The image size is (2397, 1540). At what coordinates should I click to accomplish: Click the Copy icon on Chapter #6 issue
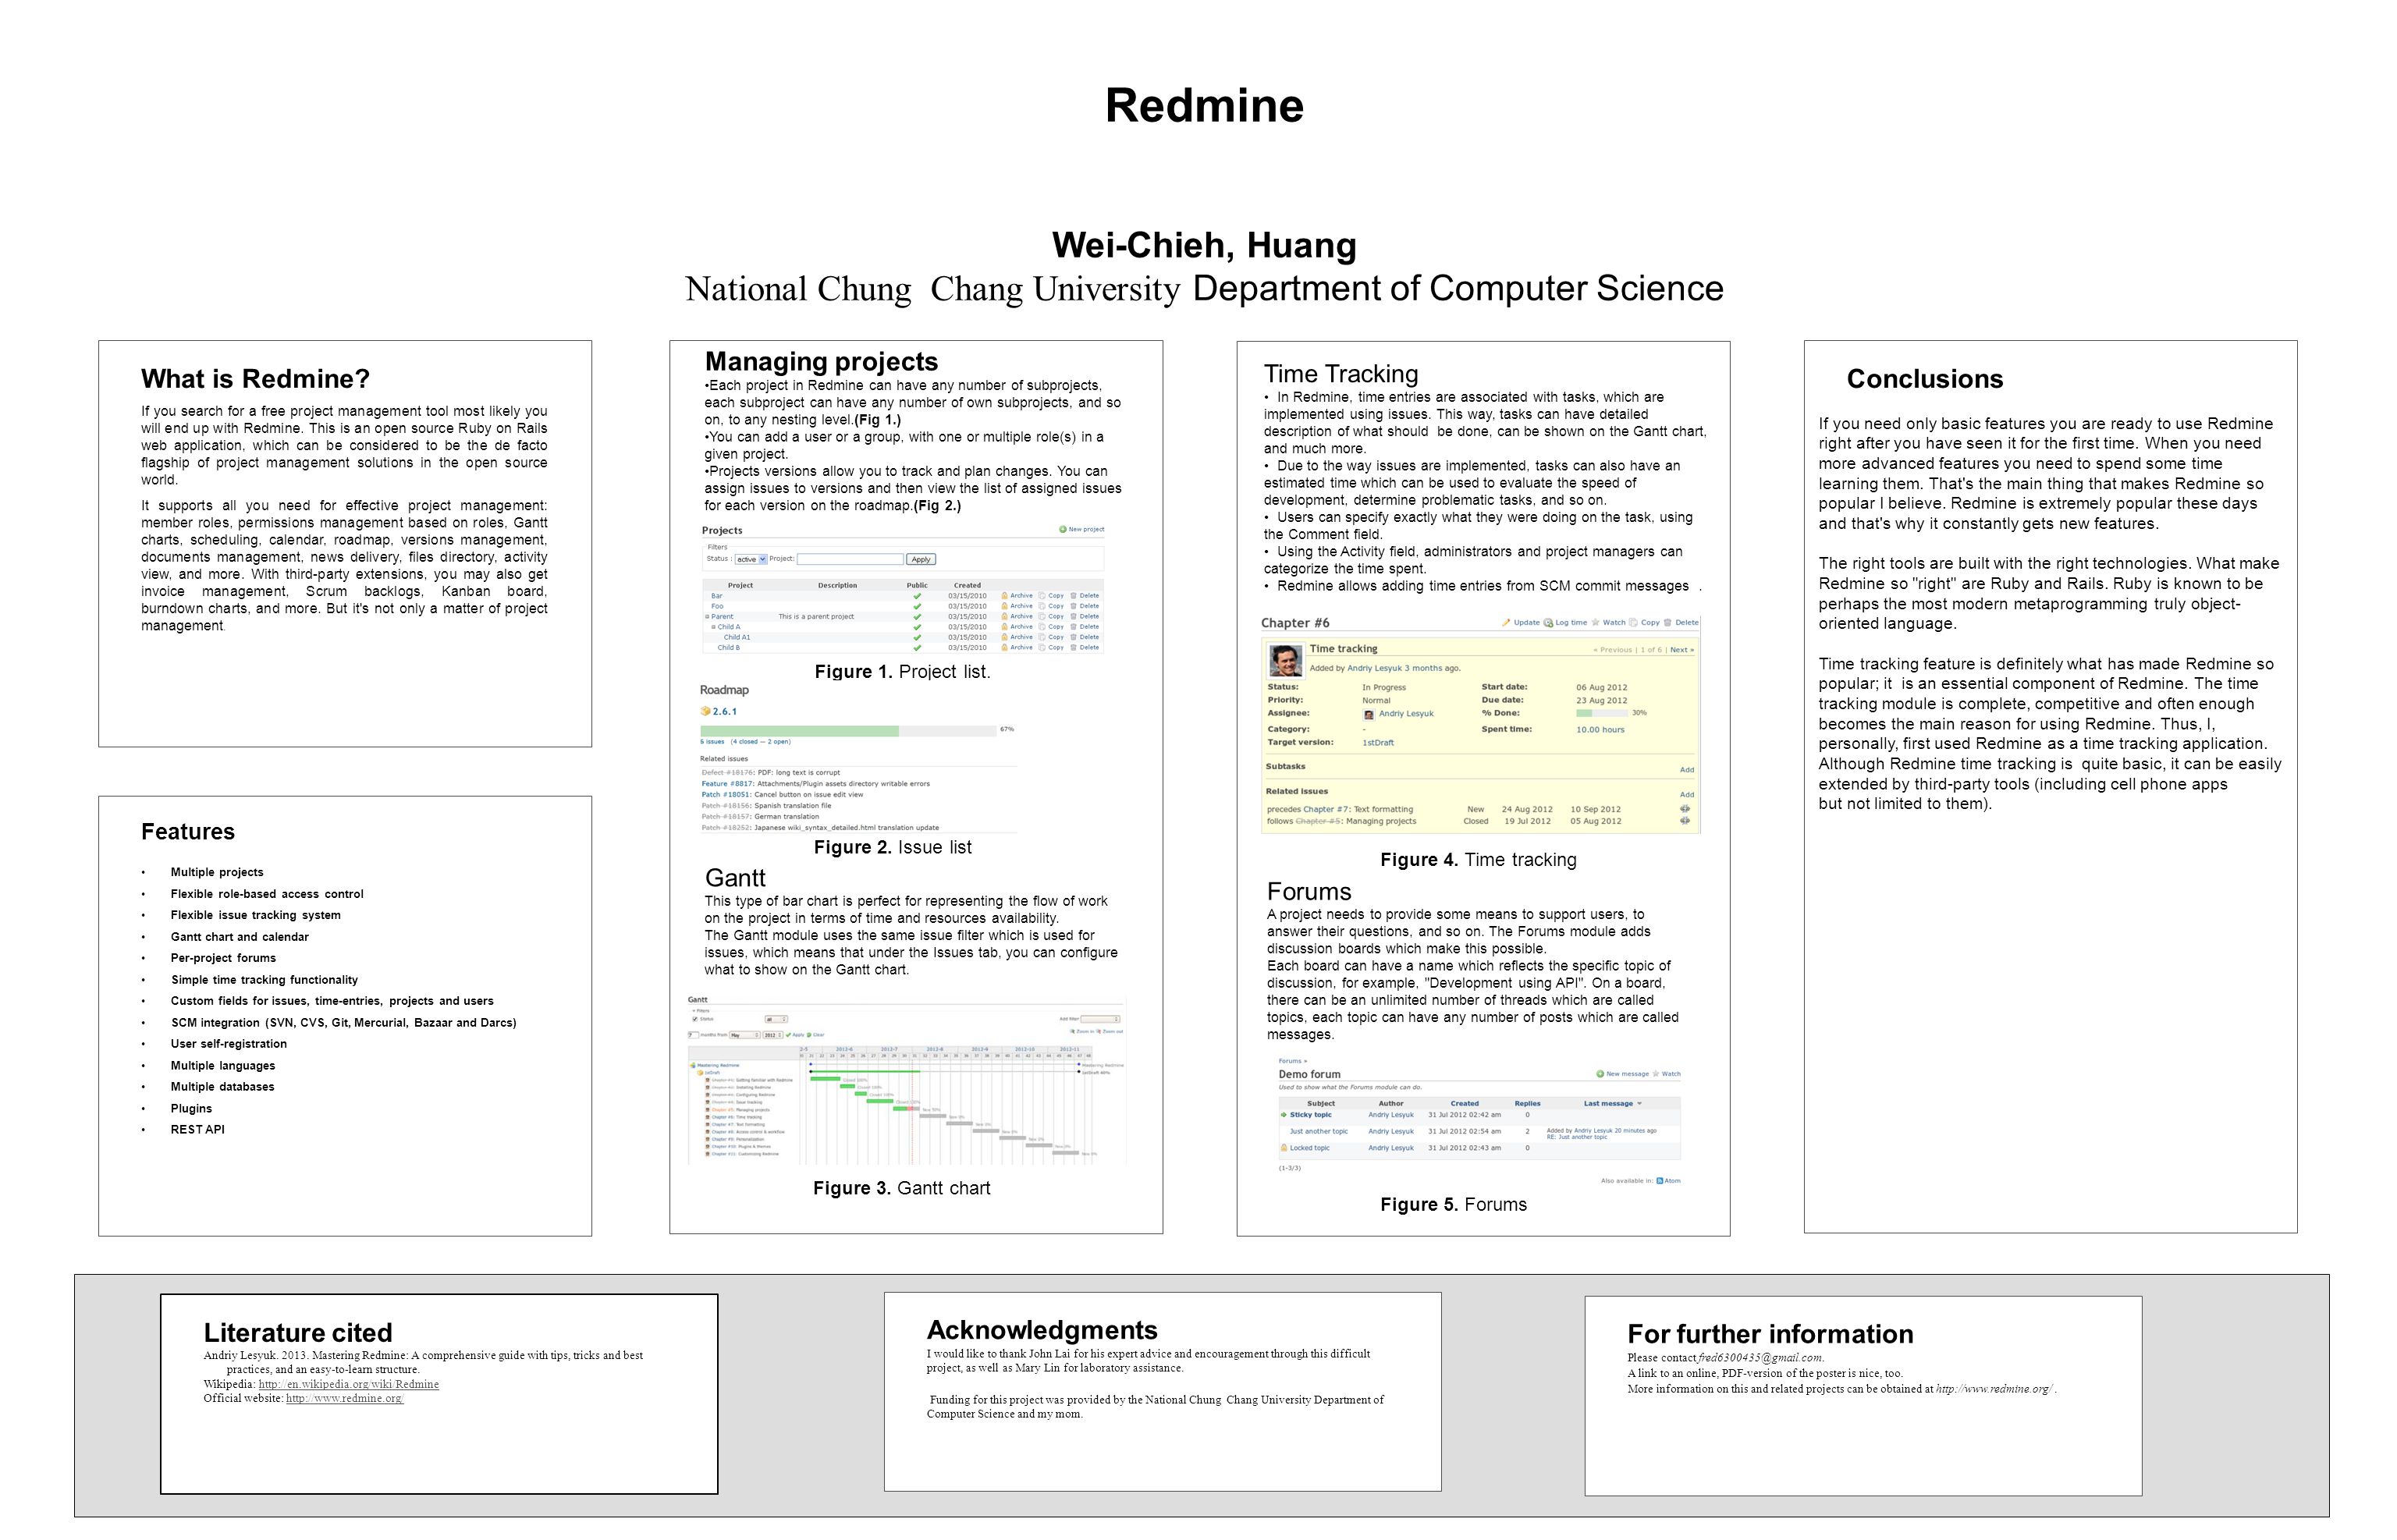click(1633, 623)
